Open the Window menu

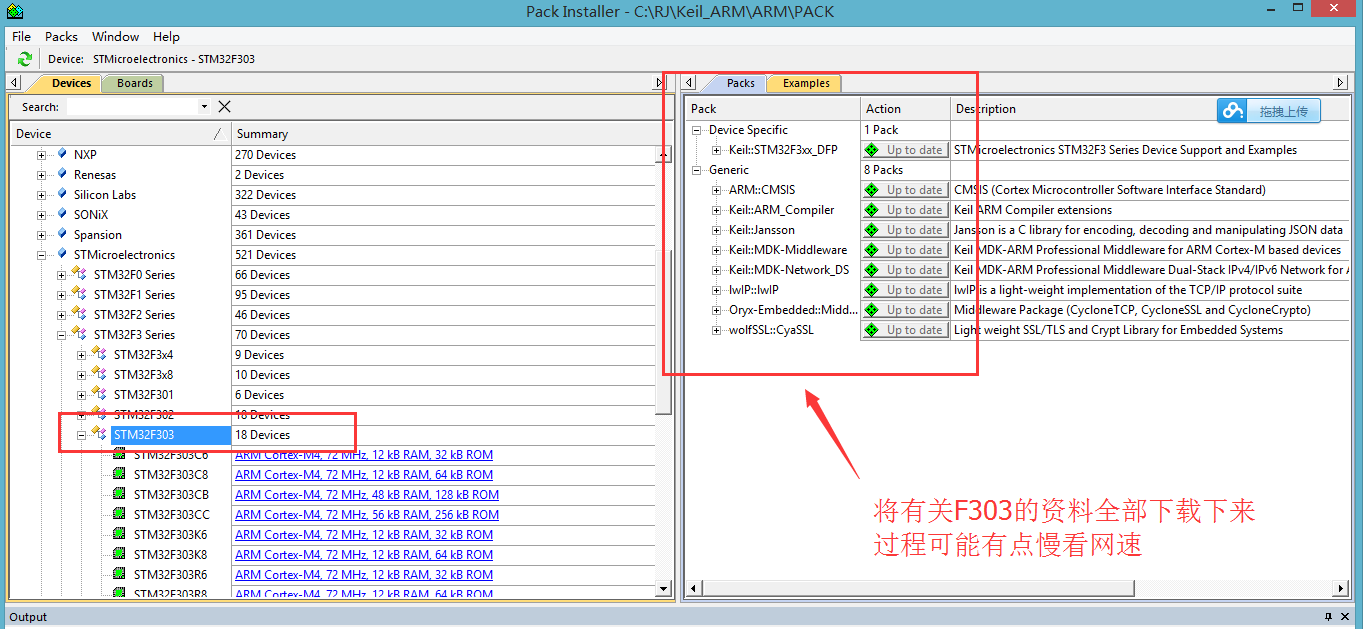[x=116, y=37]
